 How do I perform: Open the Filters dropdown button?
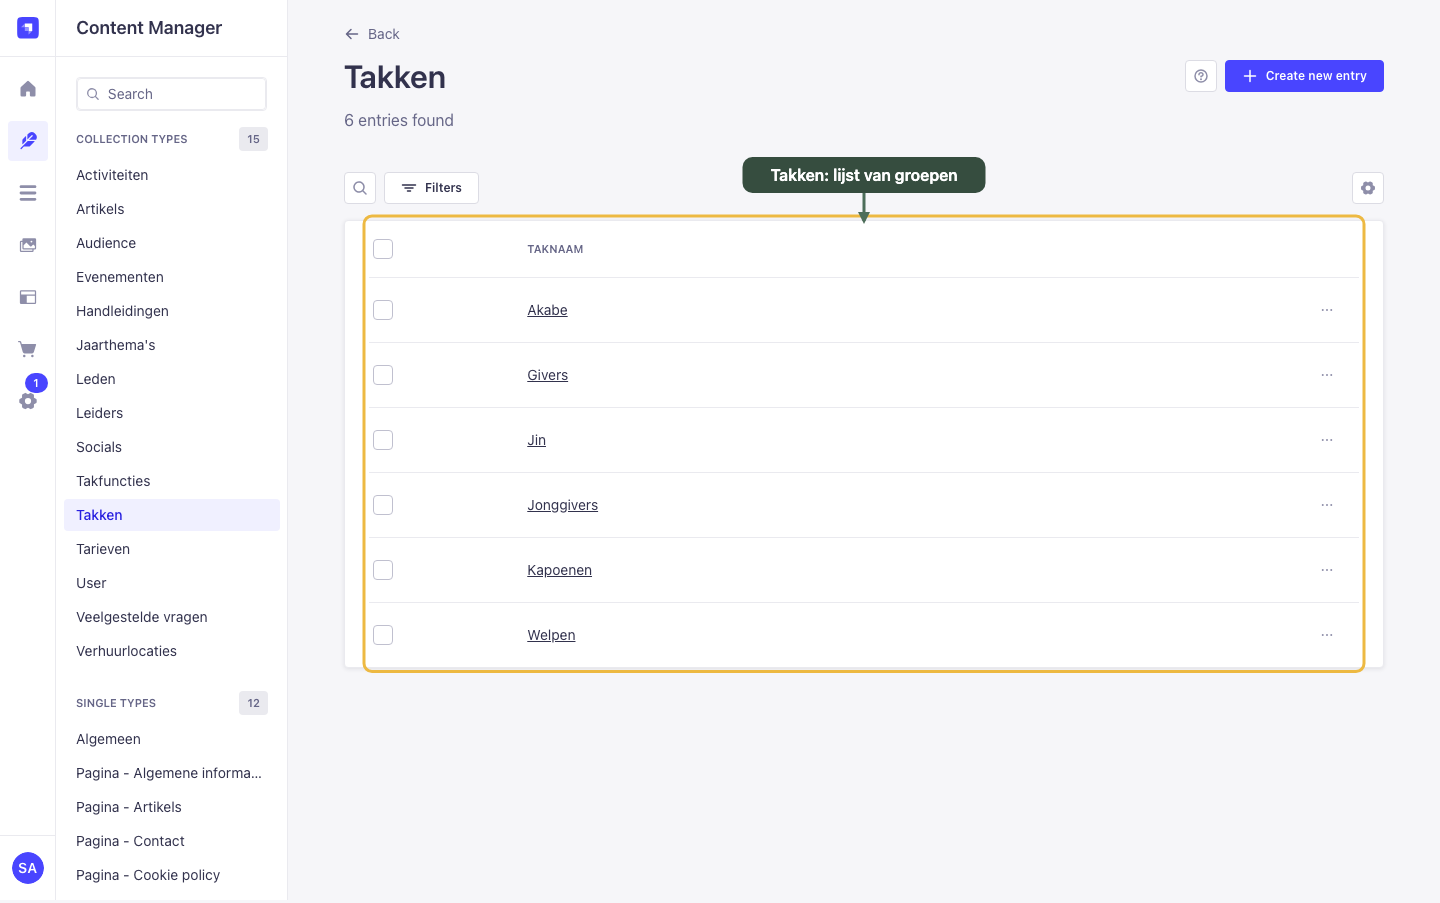(431, 188)
